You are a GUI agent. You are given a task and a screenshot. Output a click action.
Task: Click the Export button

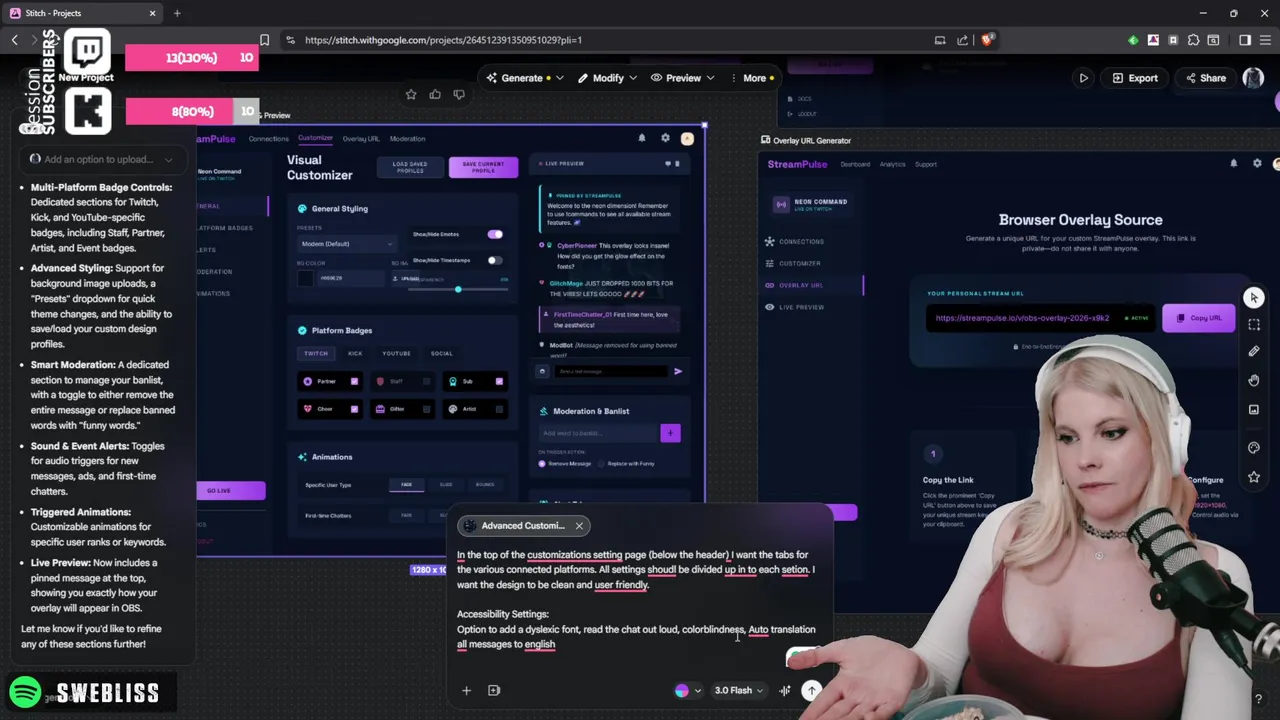tap(1135, 78)
